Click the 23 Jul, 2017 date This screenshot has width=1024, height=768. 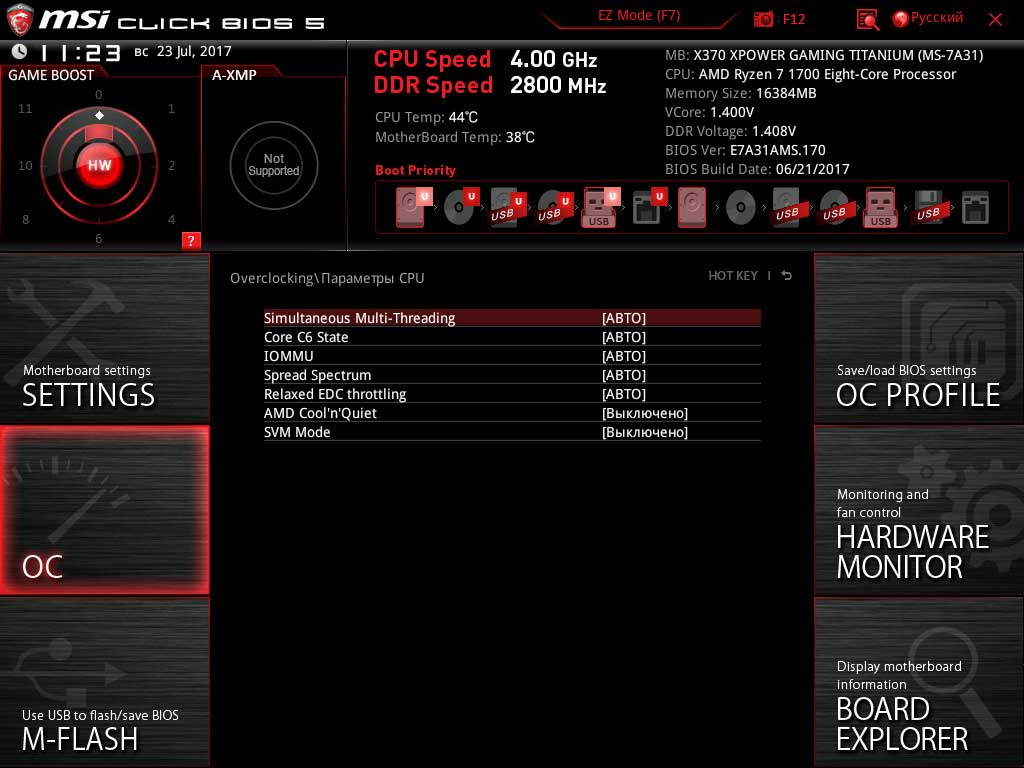194,51
